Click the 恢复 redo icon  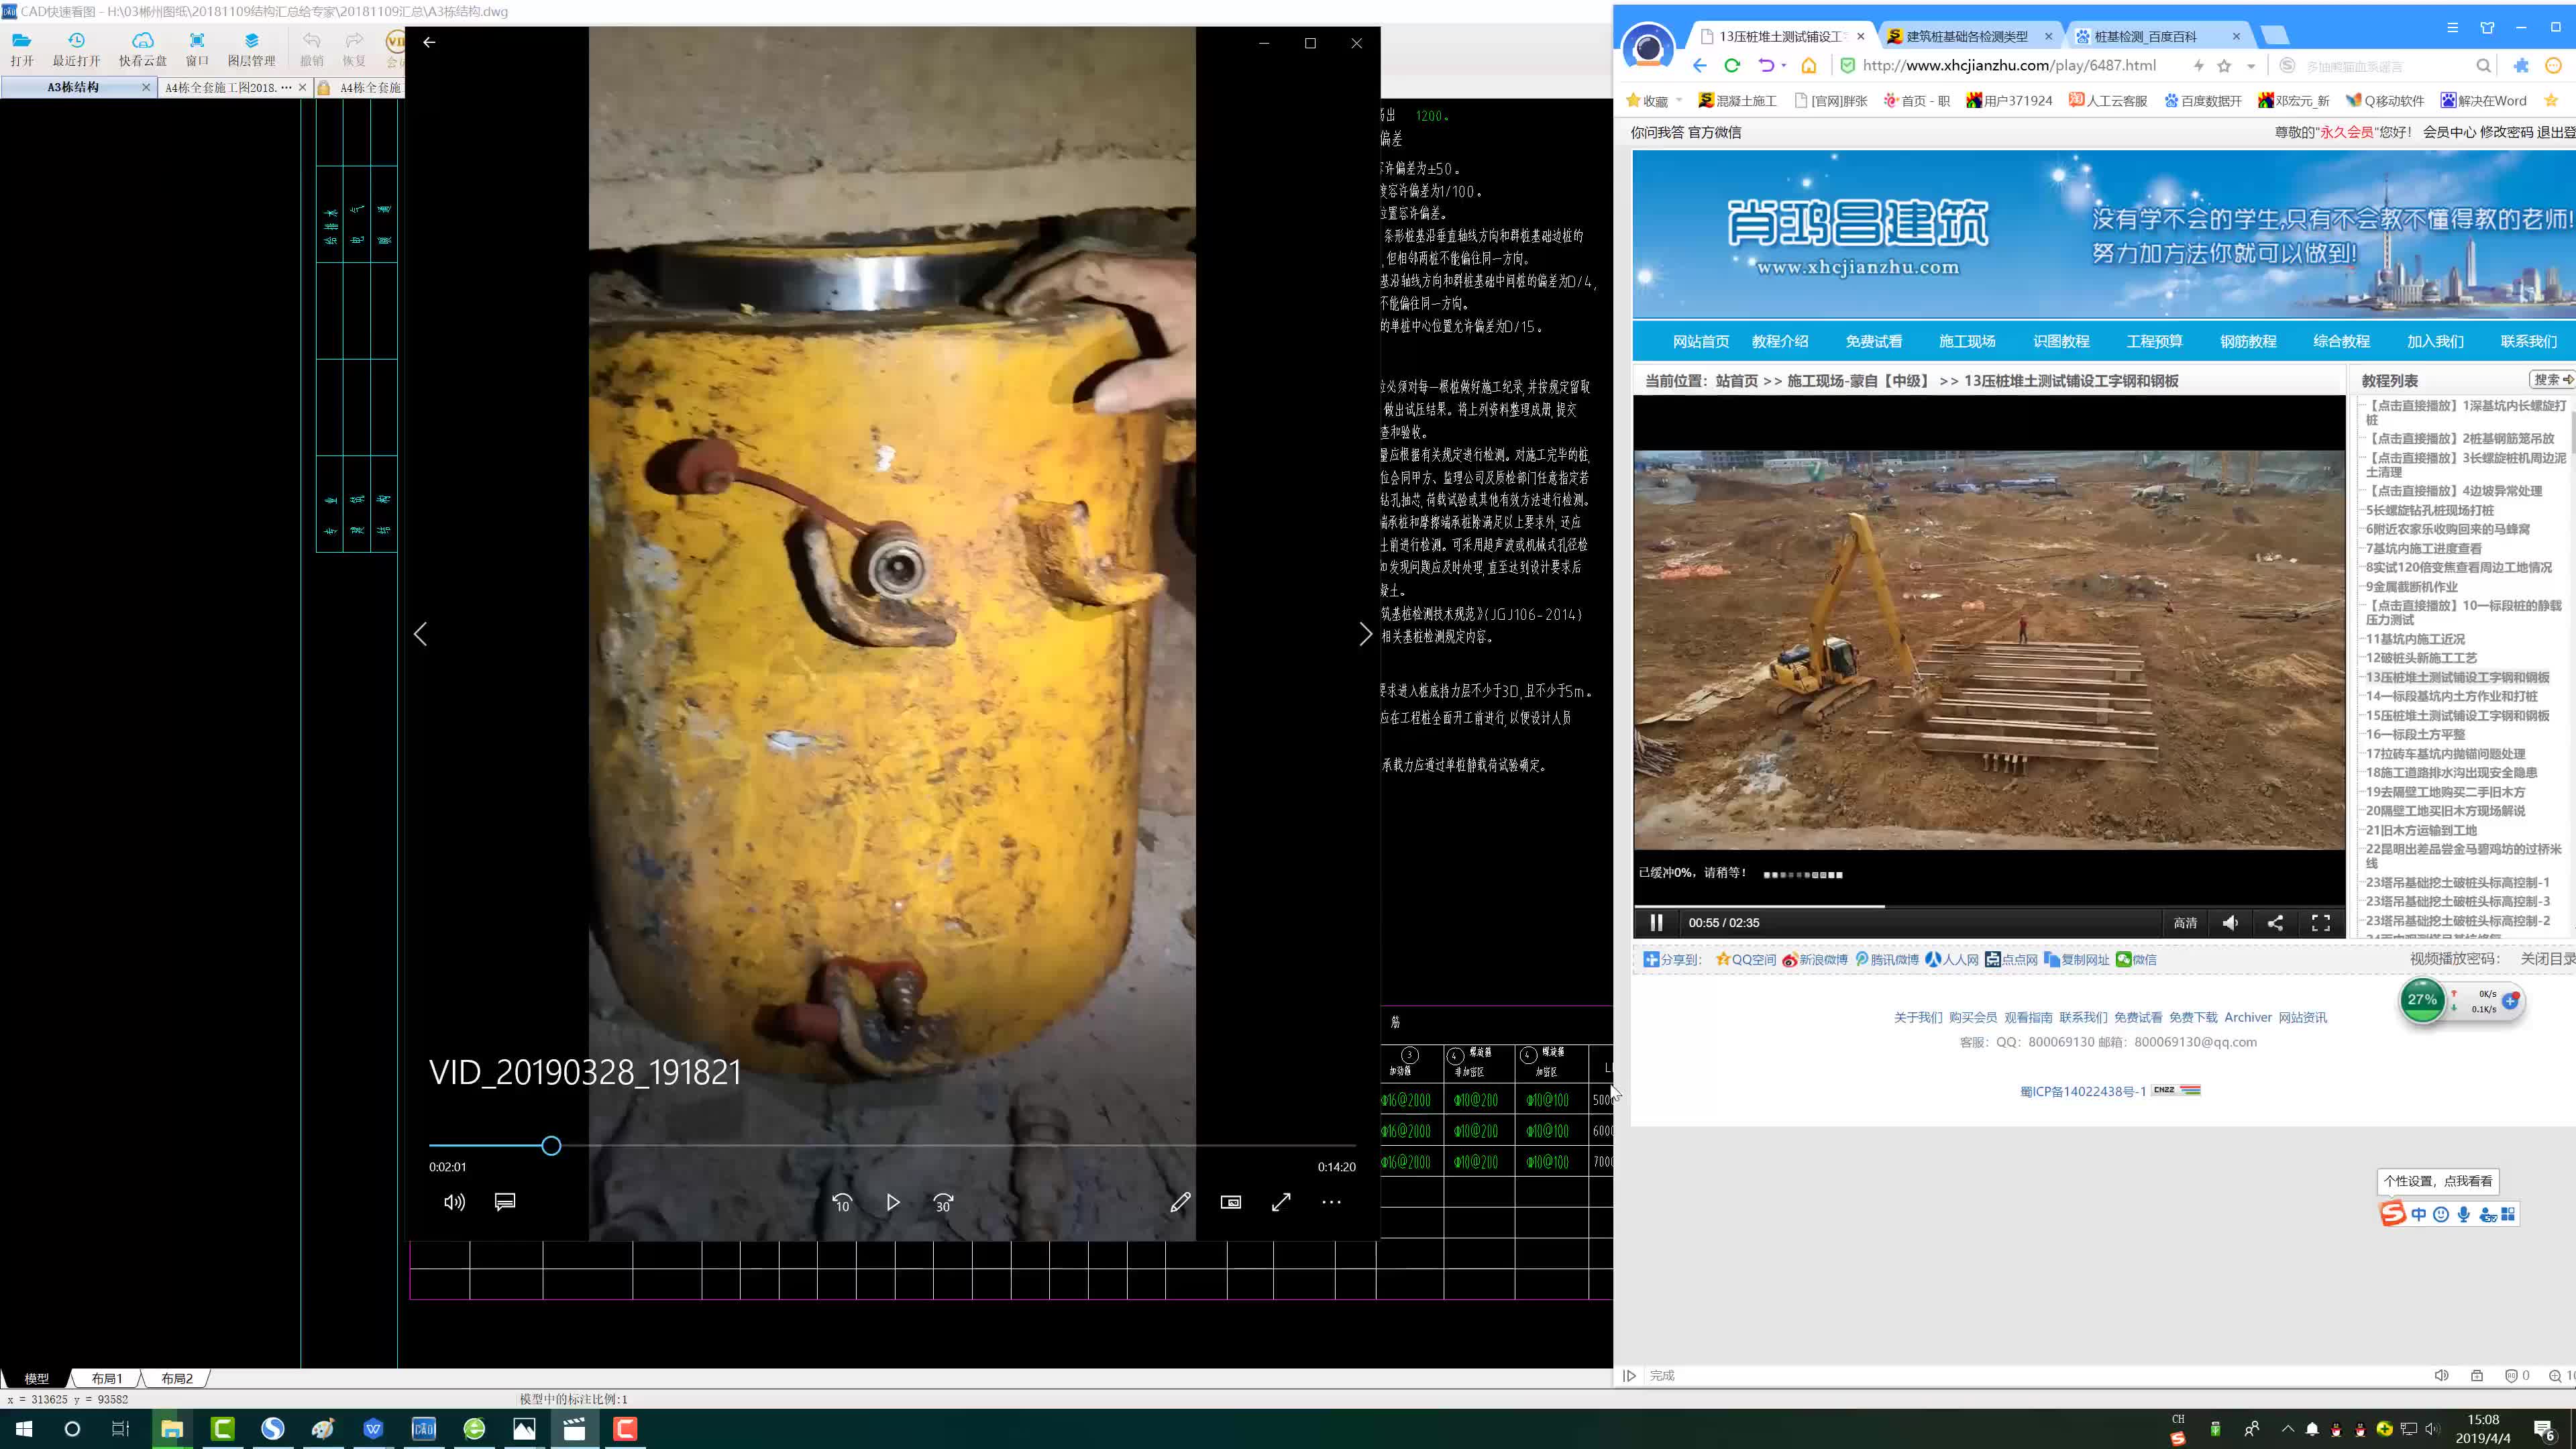tap(354, 49)
